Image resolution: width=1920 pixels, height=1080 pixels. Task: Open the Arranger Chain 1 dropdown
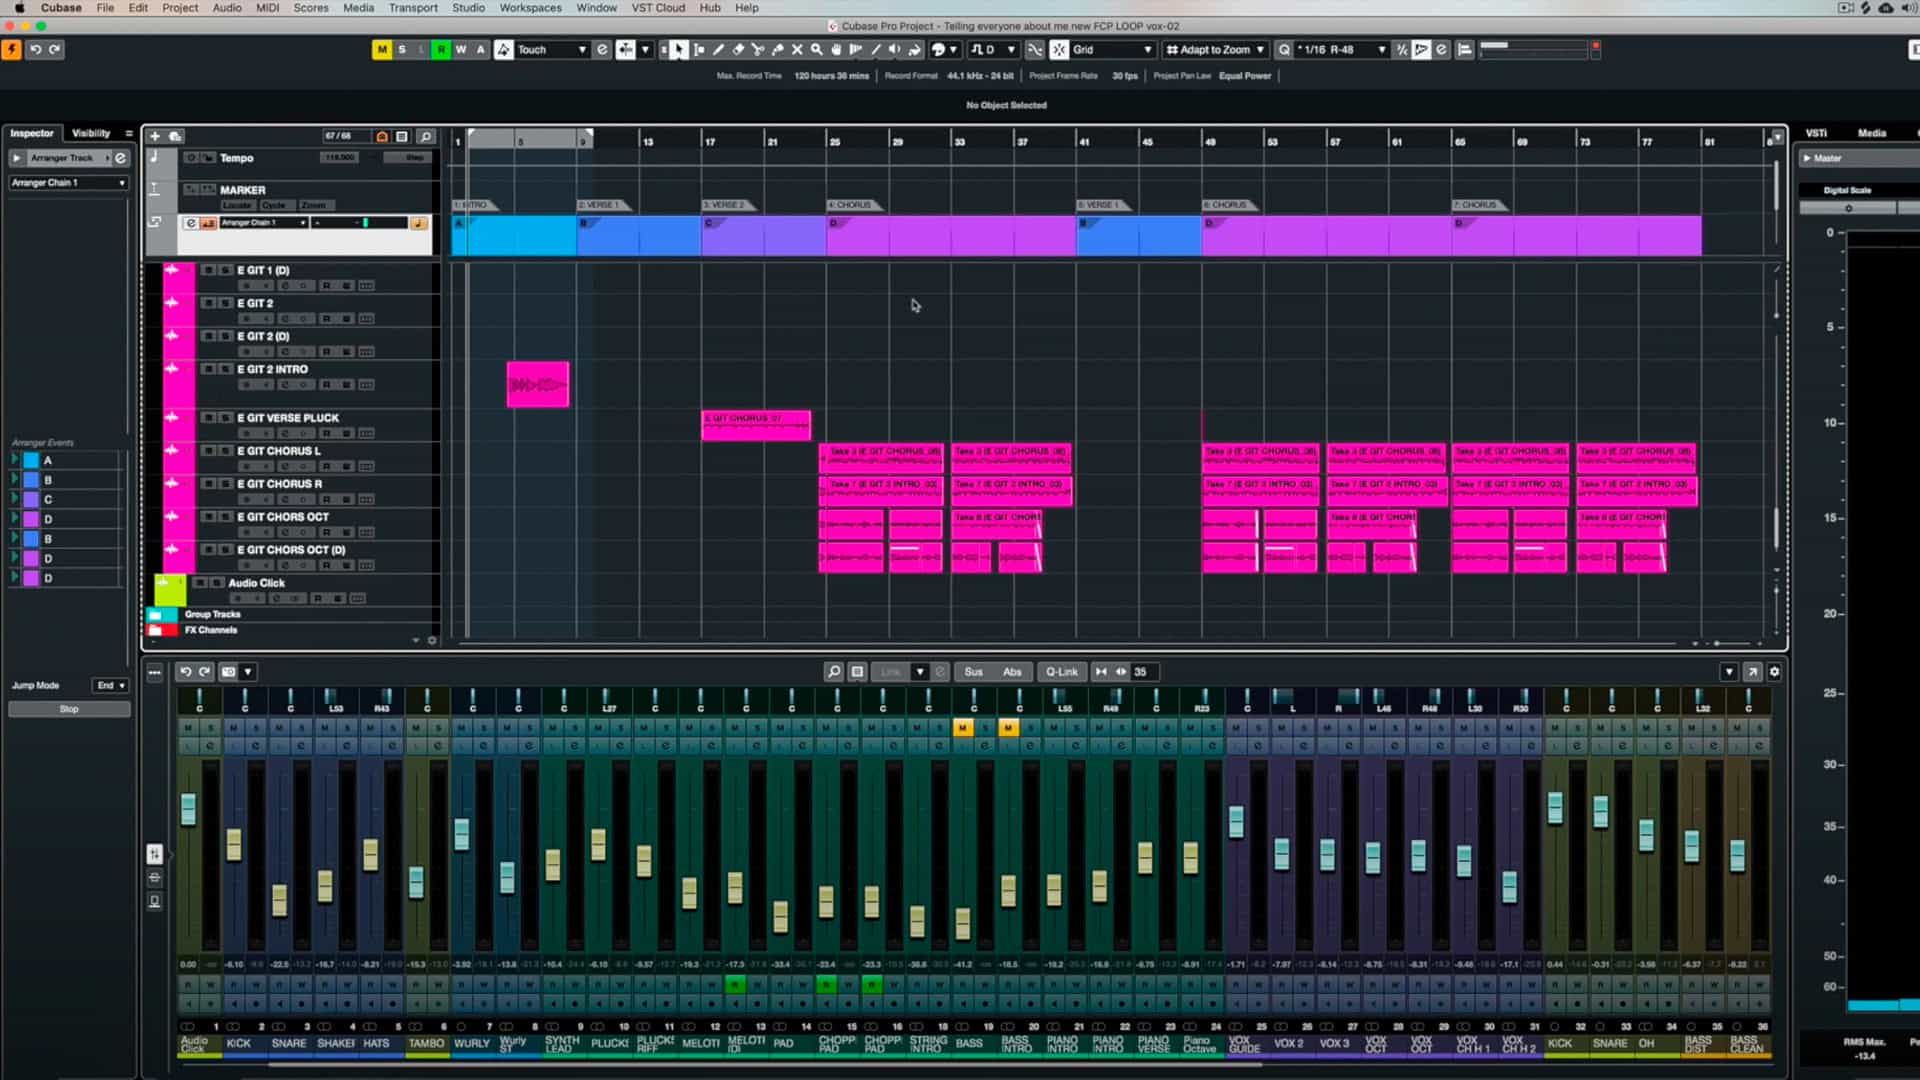[68, 183]
